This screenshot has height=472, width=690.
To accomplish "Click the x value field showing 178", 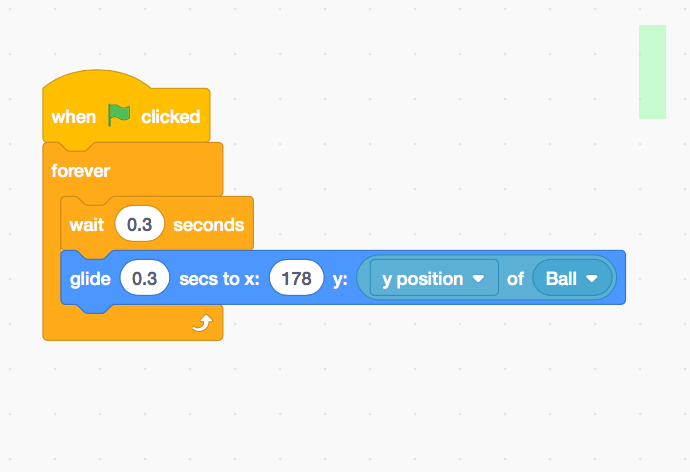I will (x=296, y=278).
